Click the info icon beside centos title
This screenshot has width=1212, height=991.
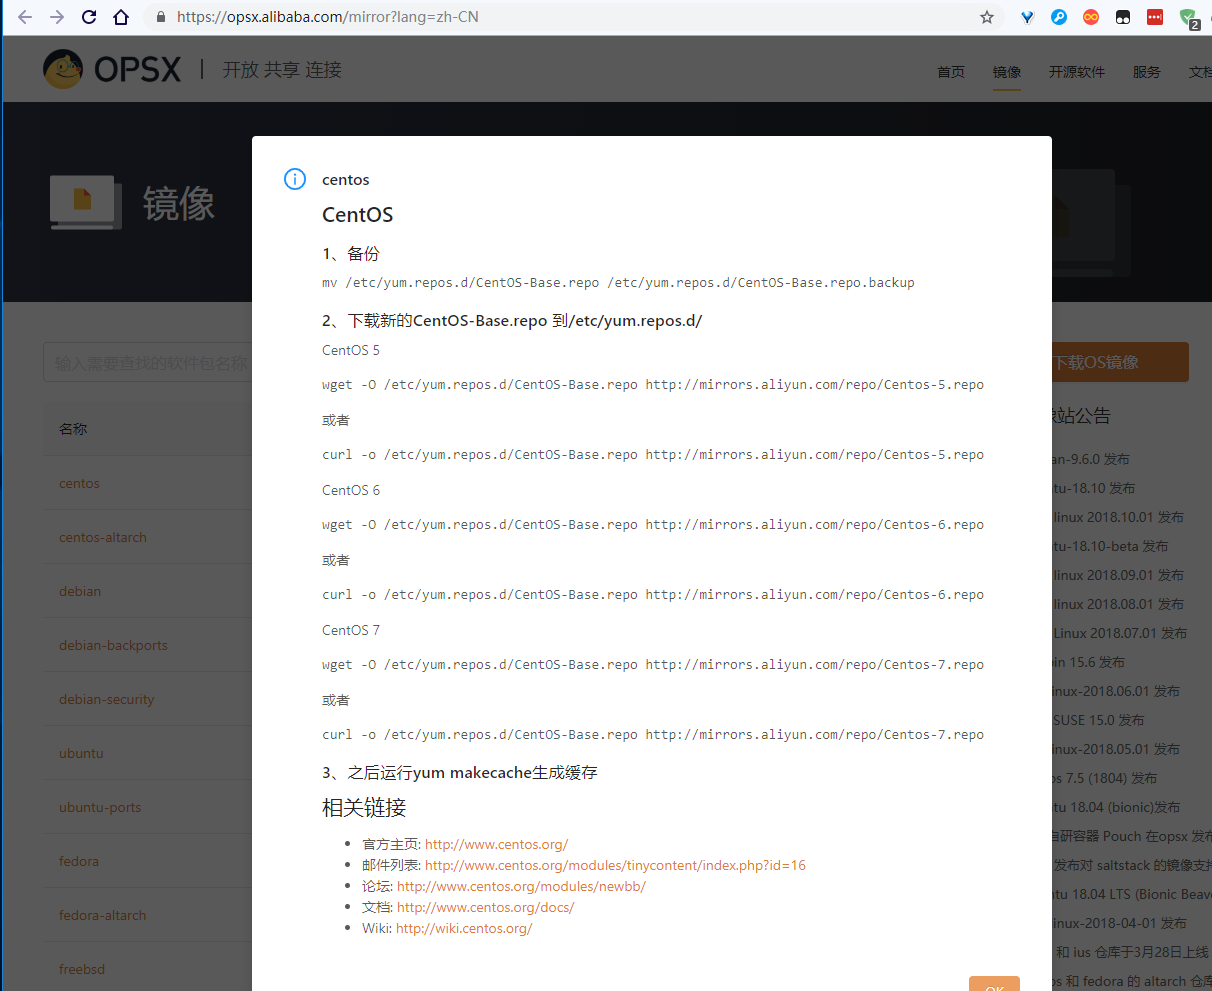point(295,179)
